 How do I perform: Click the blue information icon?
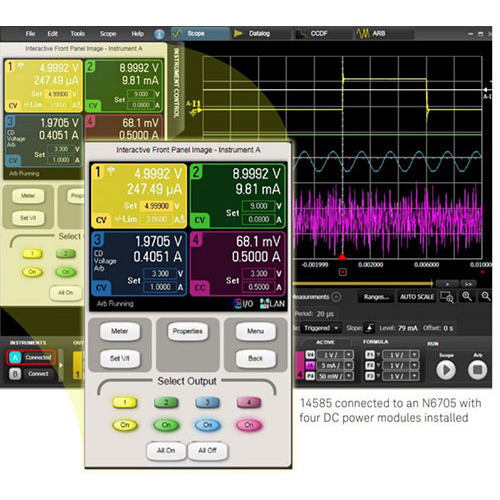(159, 34)
